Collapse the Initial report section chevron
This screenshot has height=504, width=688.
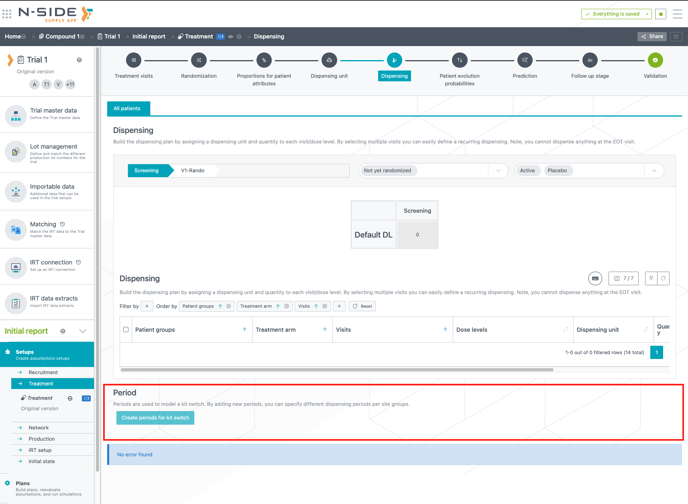[x=83, y=331]
